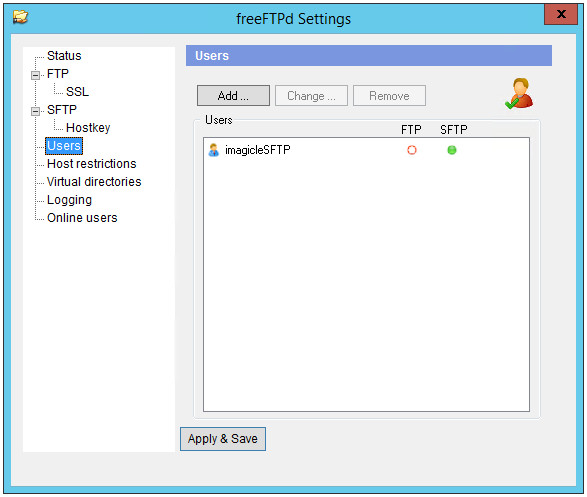Click the Add ... button
This screenshot has height=497, width=587.
tap(233, 95)
